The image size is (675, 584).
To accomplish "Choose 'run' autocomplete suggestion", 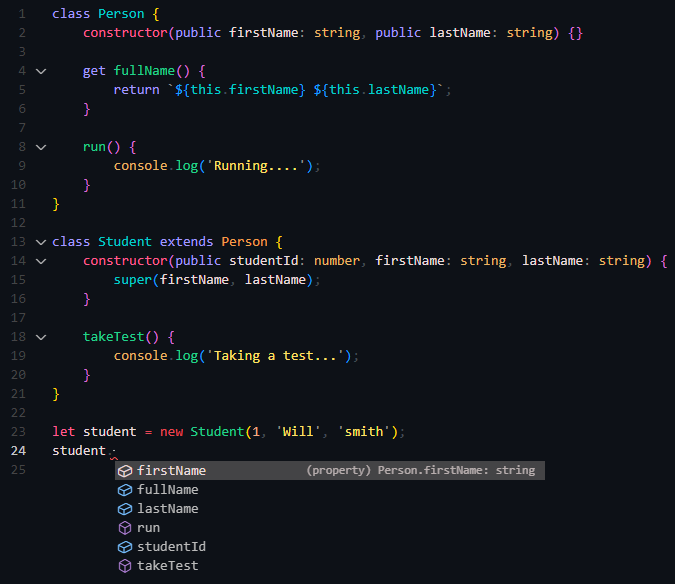I will pos(330,527).
